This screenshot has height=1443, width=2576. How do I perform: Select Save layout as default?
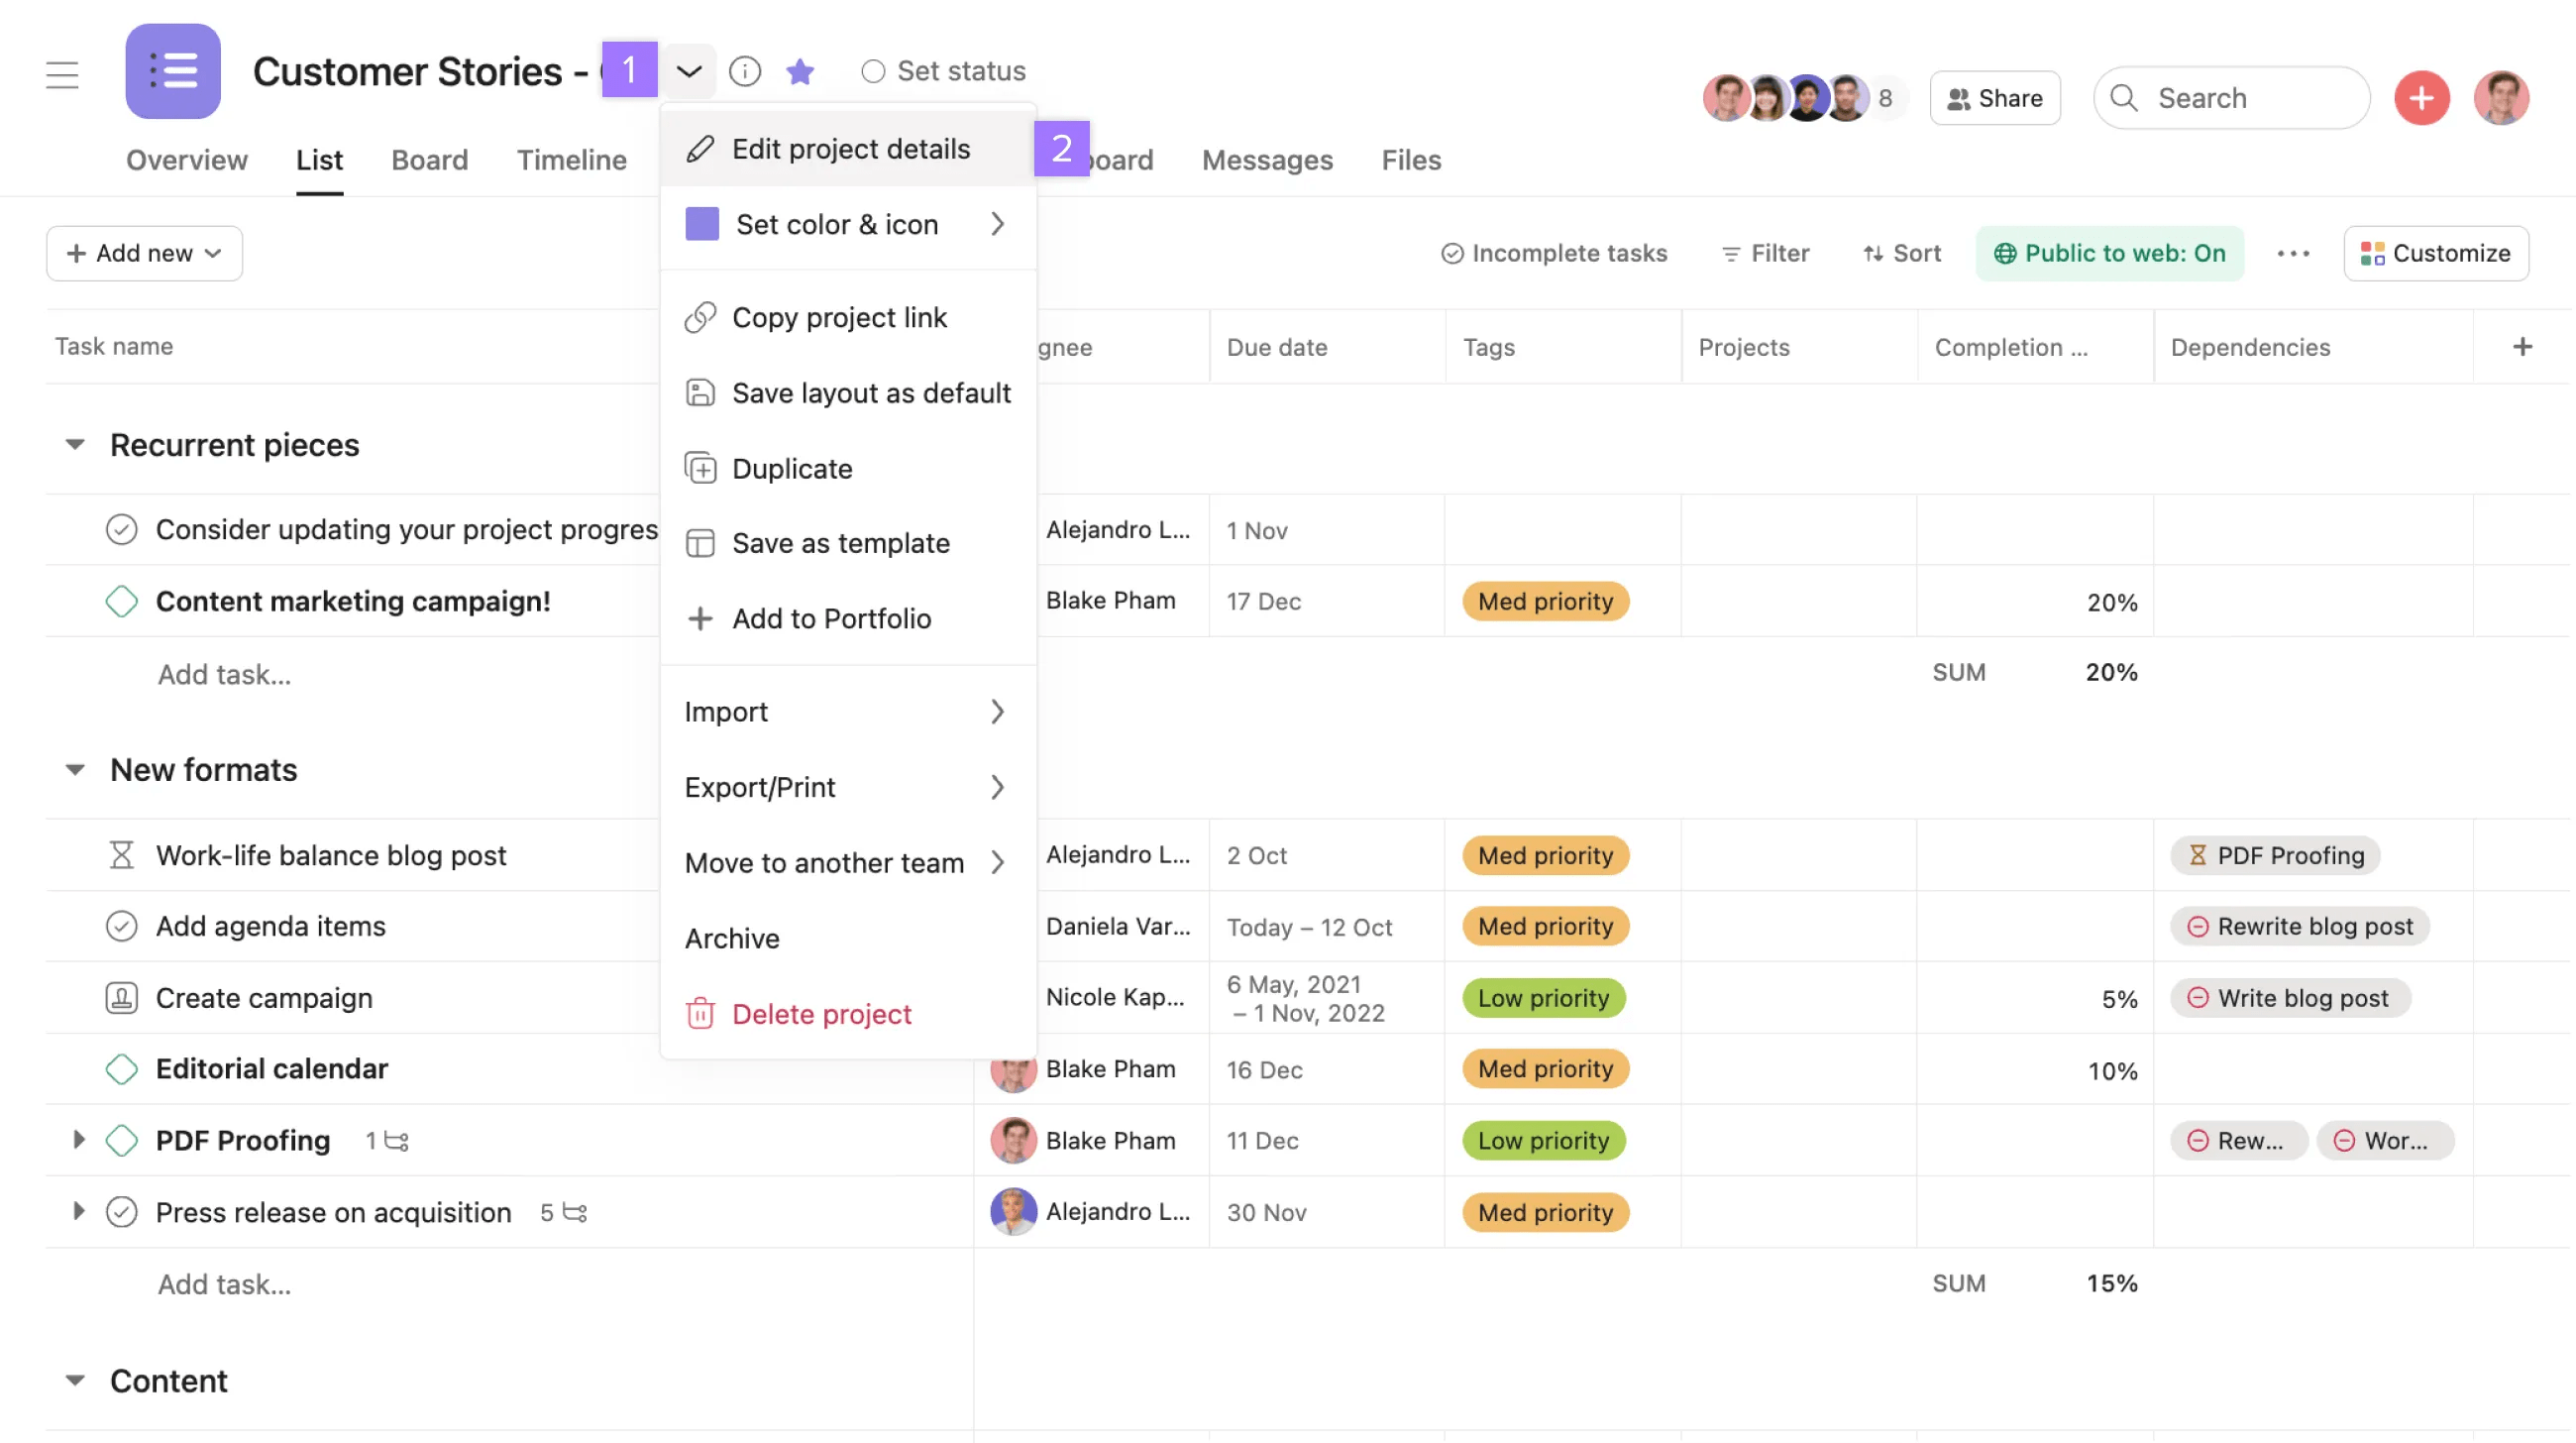(x=871, y=393)
